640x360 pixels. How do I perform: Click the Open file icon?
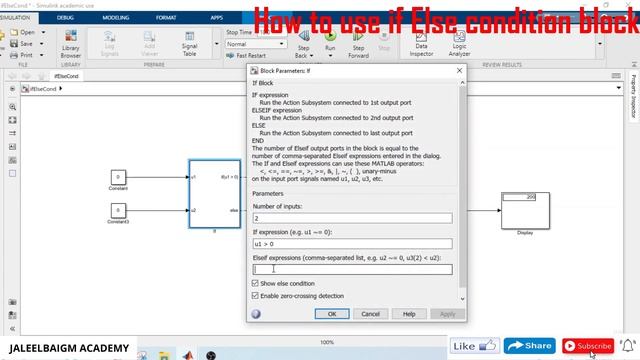(x=14, y=32)
